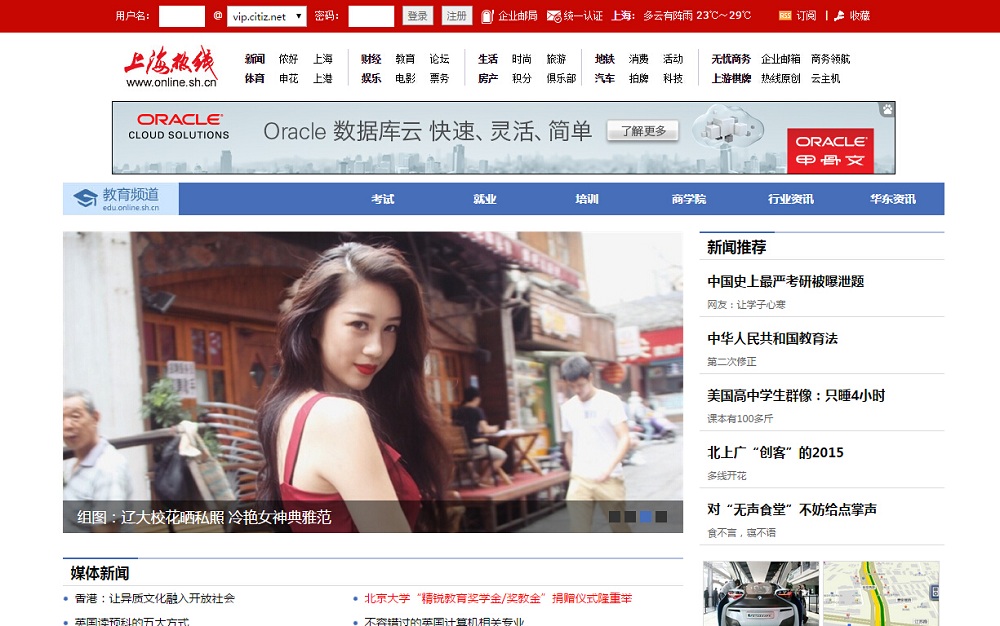Click the 票务 link
The image size is (1000, 626).
[439, 78]
